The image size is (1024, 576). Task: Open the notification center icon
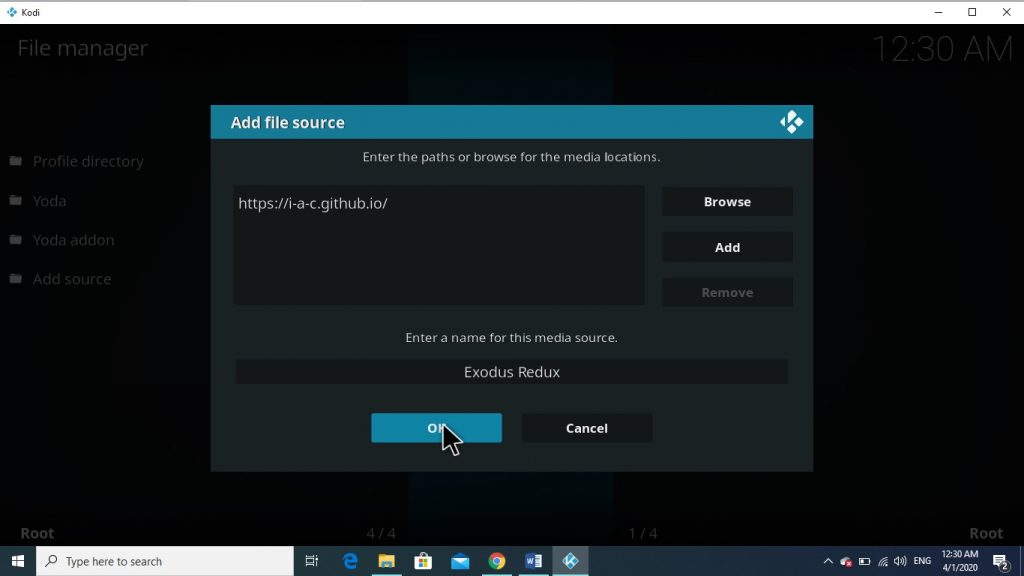tap(1000, 561)
